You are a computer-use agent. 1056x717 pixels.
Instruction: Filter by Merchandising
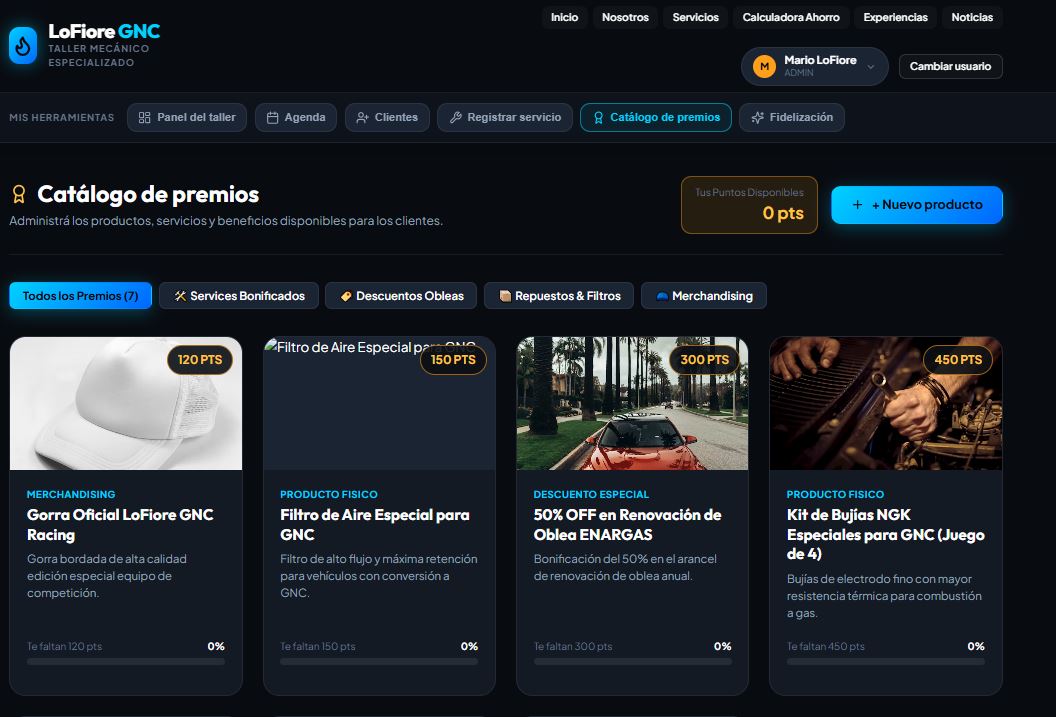coord(704,296)
